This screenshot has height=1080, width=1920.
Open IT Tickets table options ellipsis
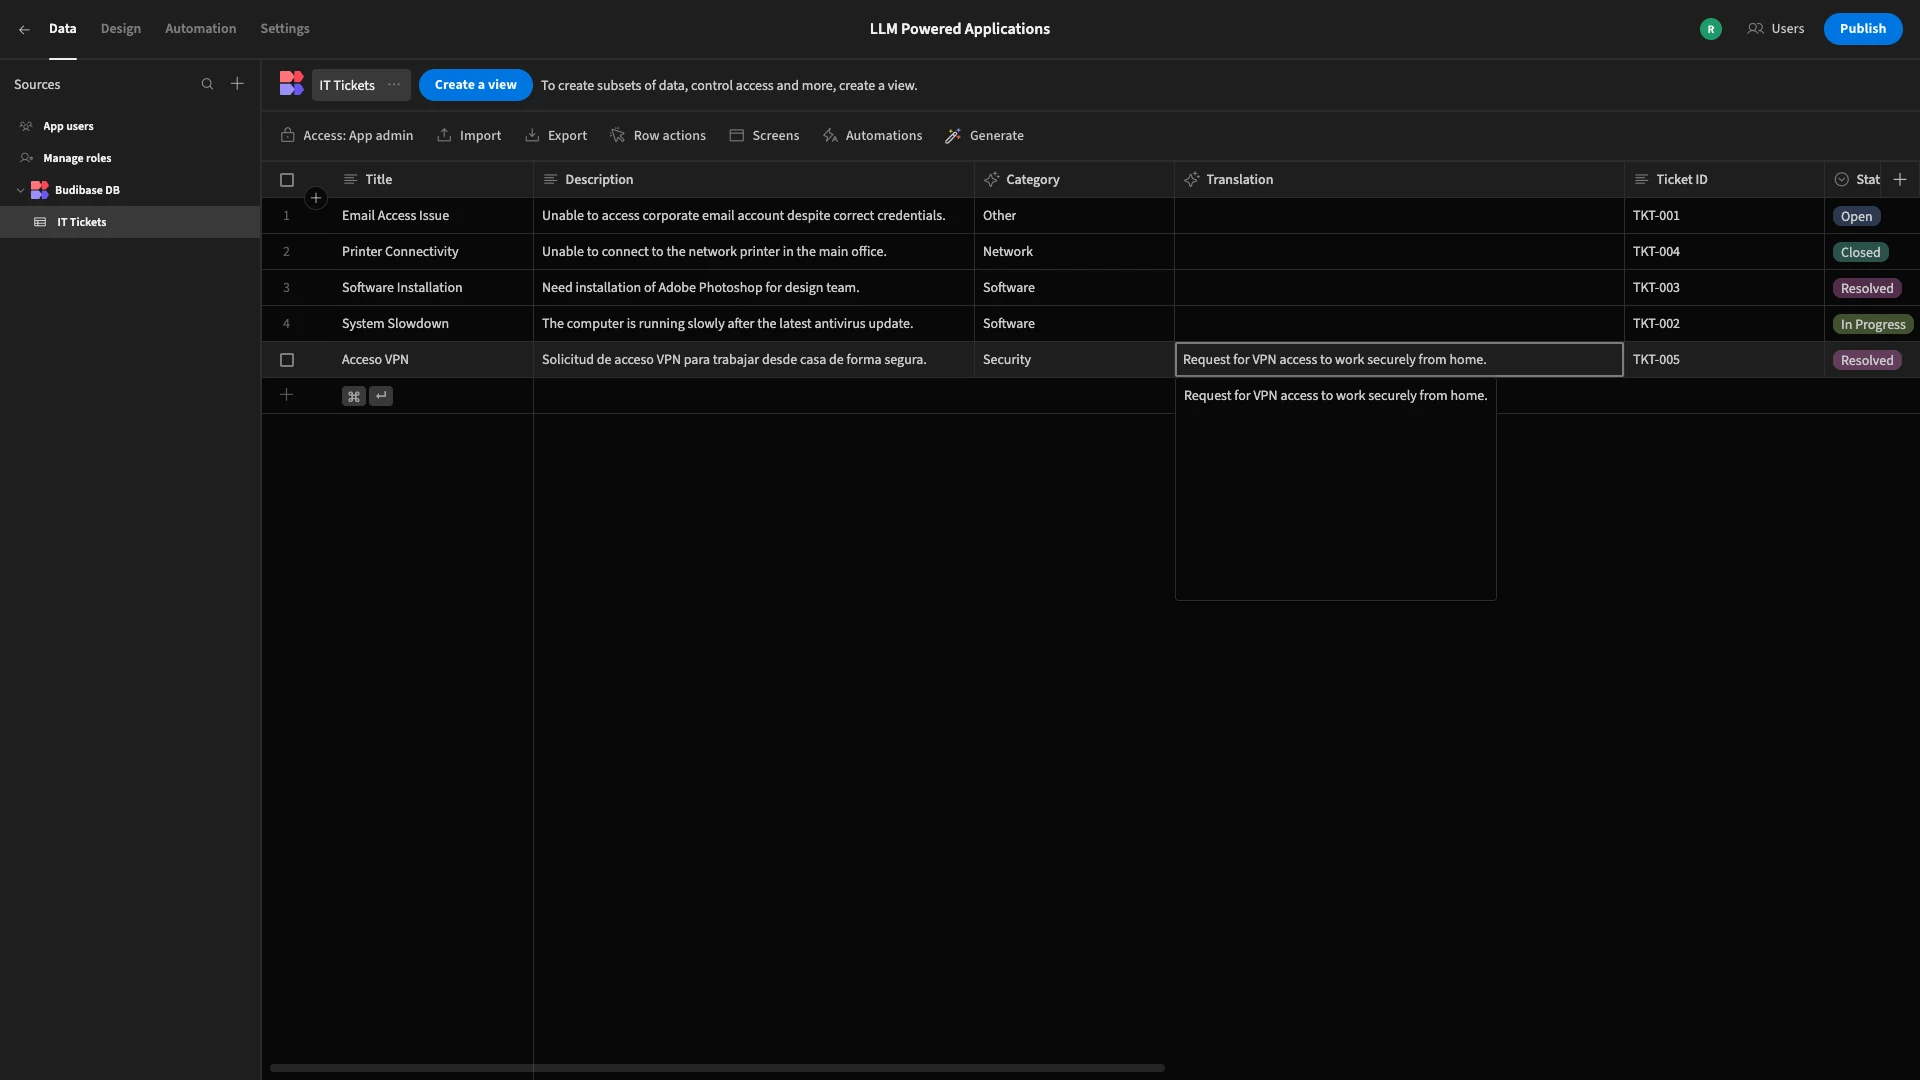[x=394, y=85]
